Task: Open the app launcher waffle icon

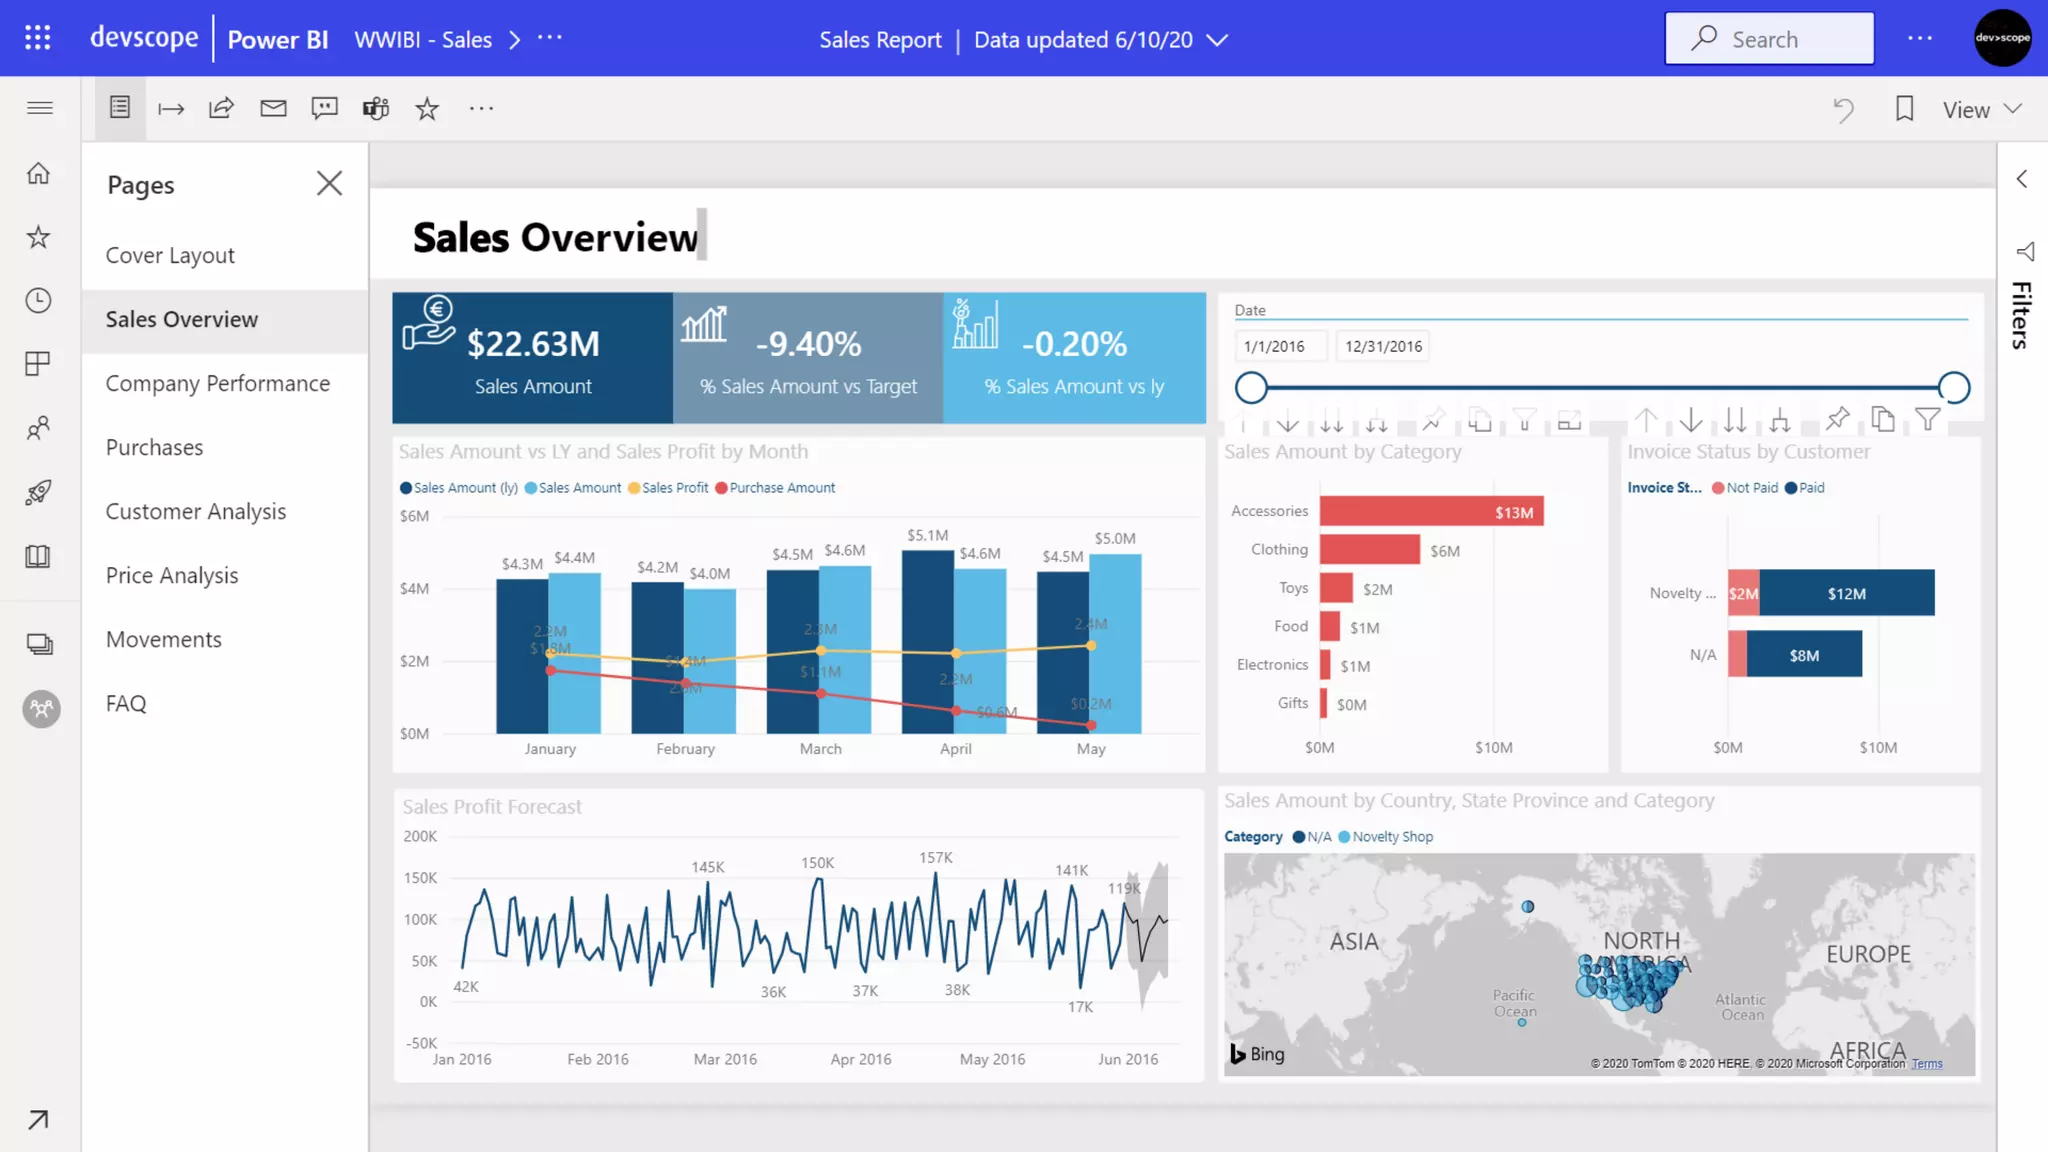Action: 38,38
